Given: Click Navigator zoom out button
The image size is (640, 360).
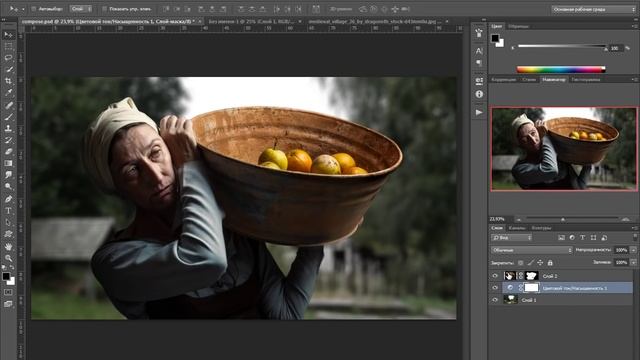Looking at the screenshot, I should [x=518, y=220].
